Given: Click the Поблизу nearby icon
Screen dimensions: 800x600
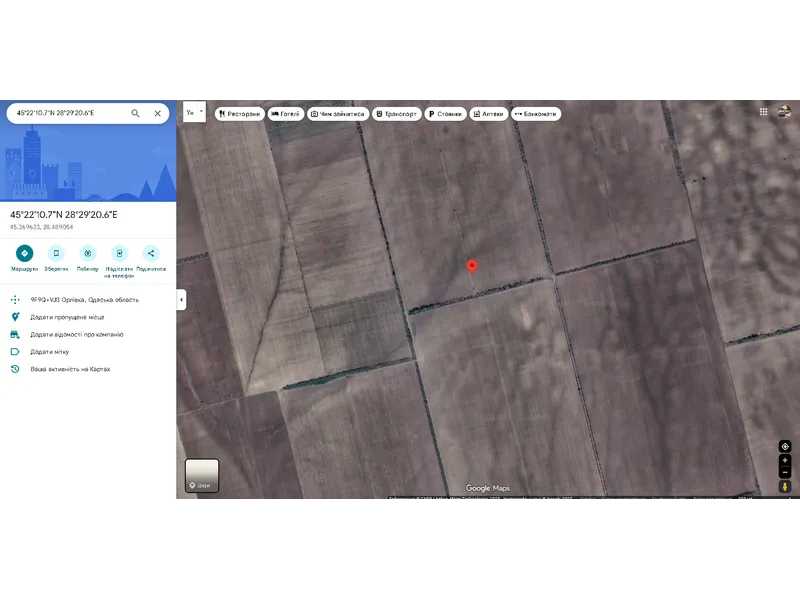Looking at the screenshot, I should 88,253.
